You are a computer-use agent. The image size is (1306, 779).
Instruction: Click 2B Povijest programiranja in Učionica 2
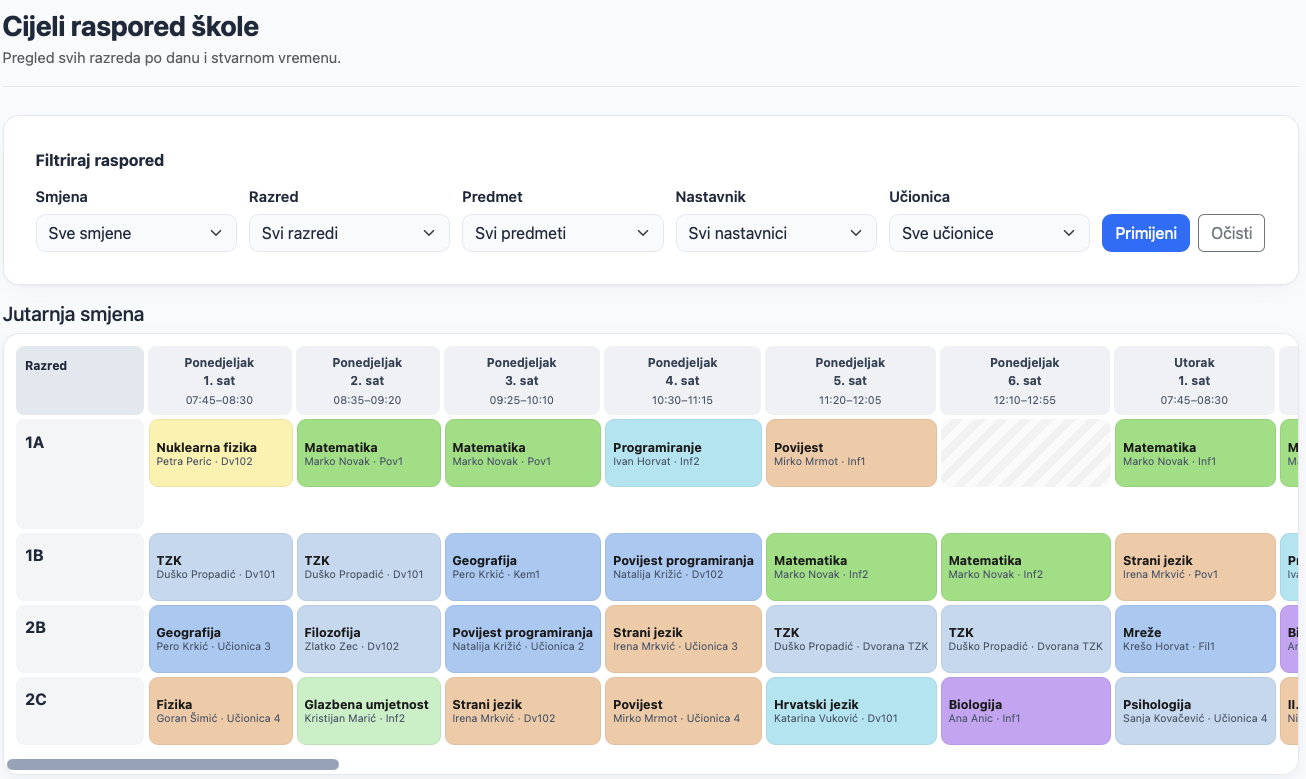pos(522,639)
